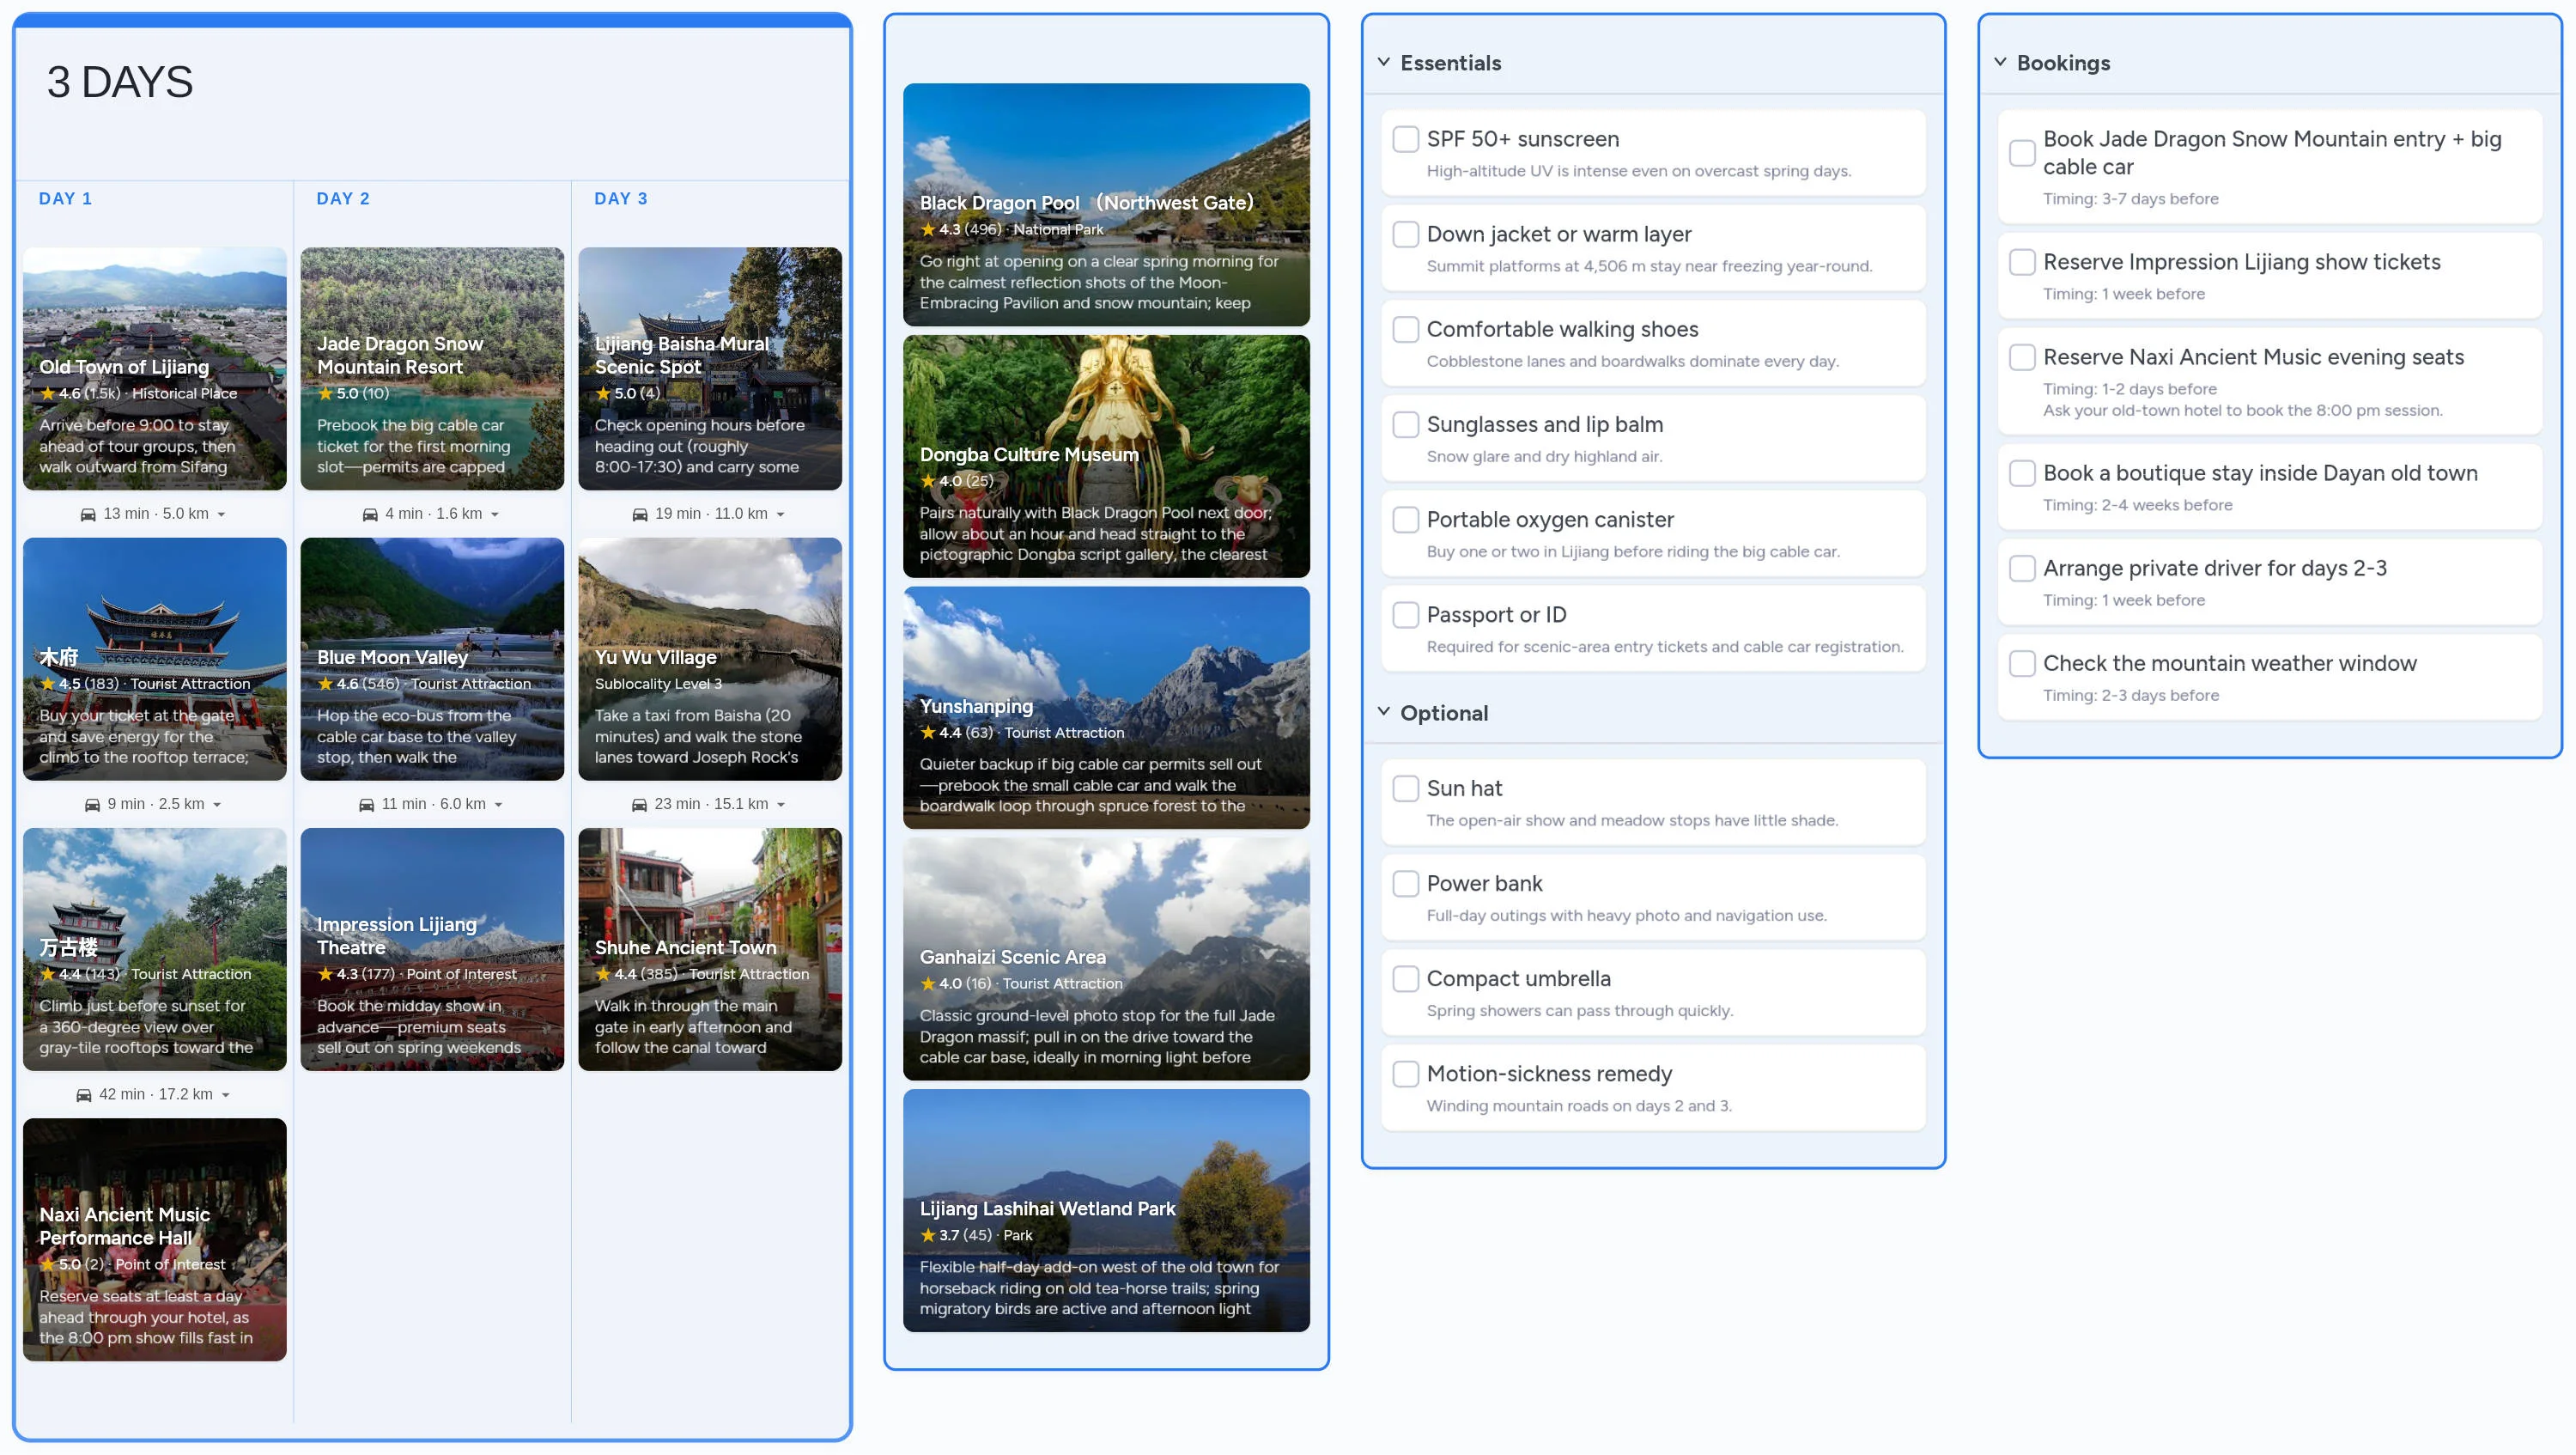
Task: Expand 4 min · 1.6 km route dropdown arrow
Action: (494, 515)
